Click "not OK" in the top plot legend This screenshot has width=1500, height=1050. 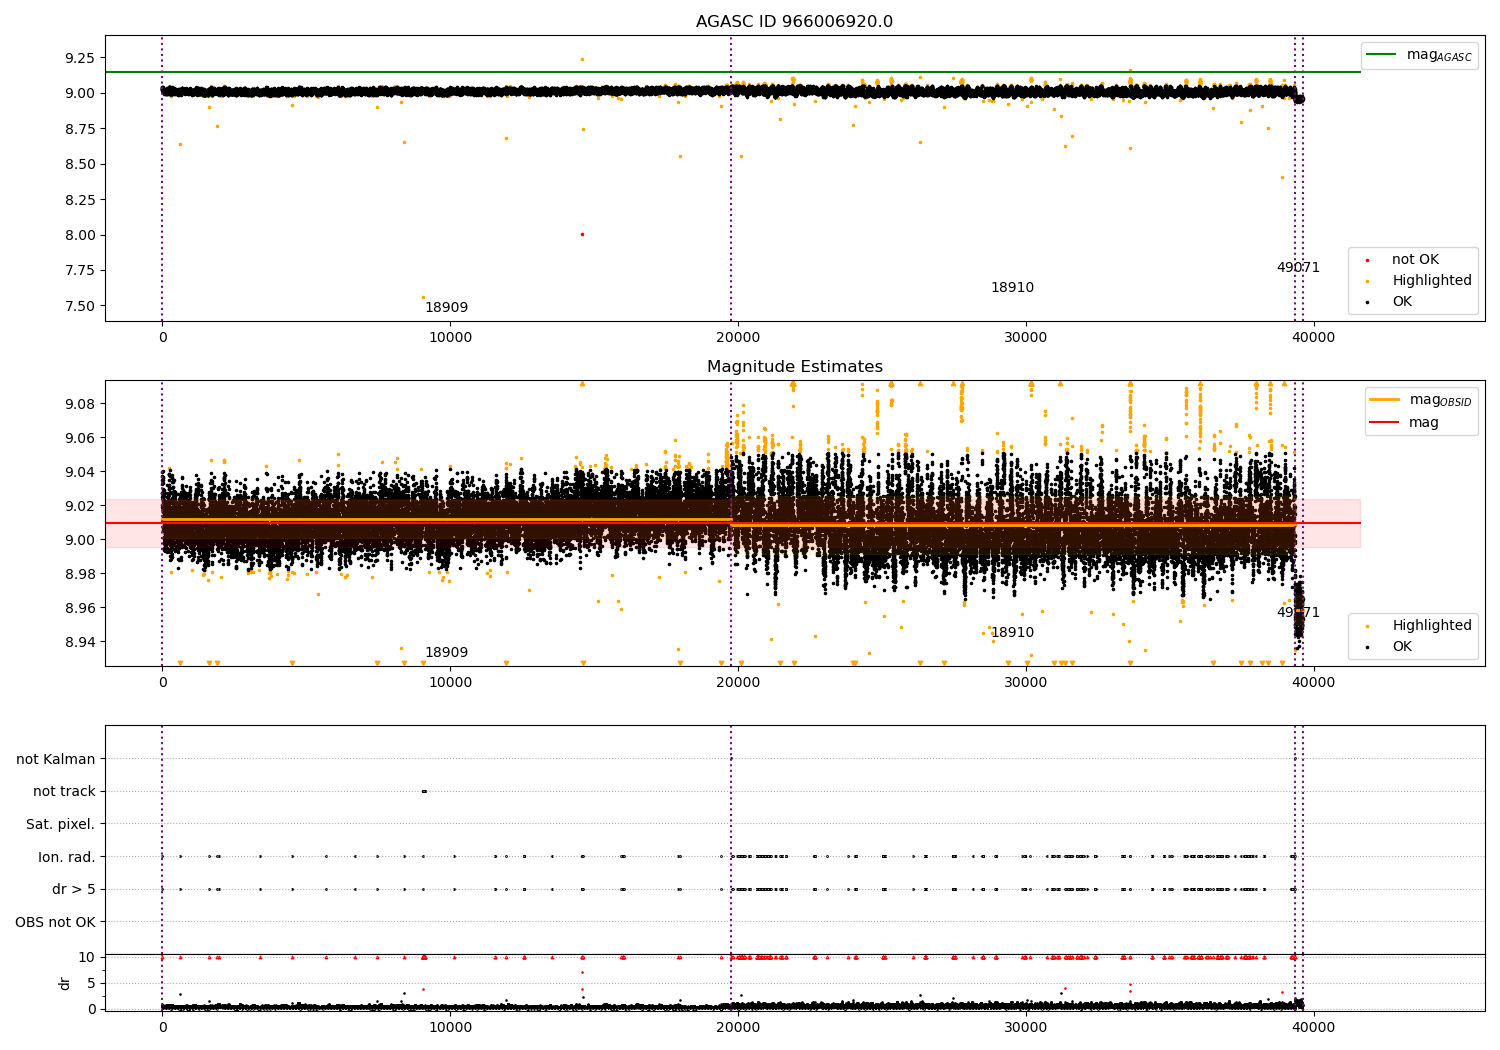(1414, 260)
